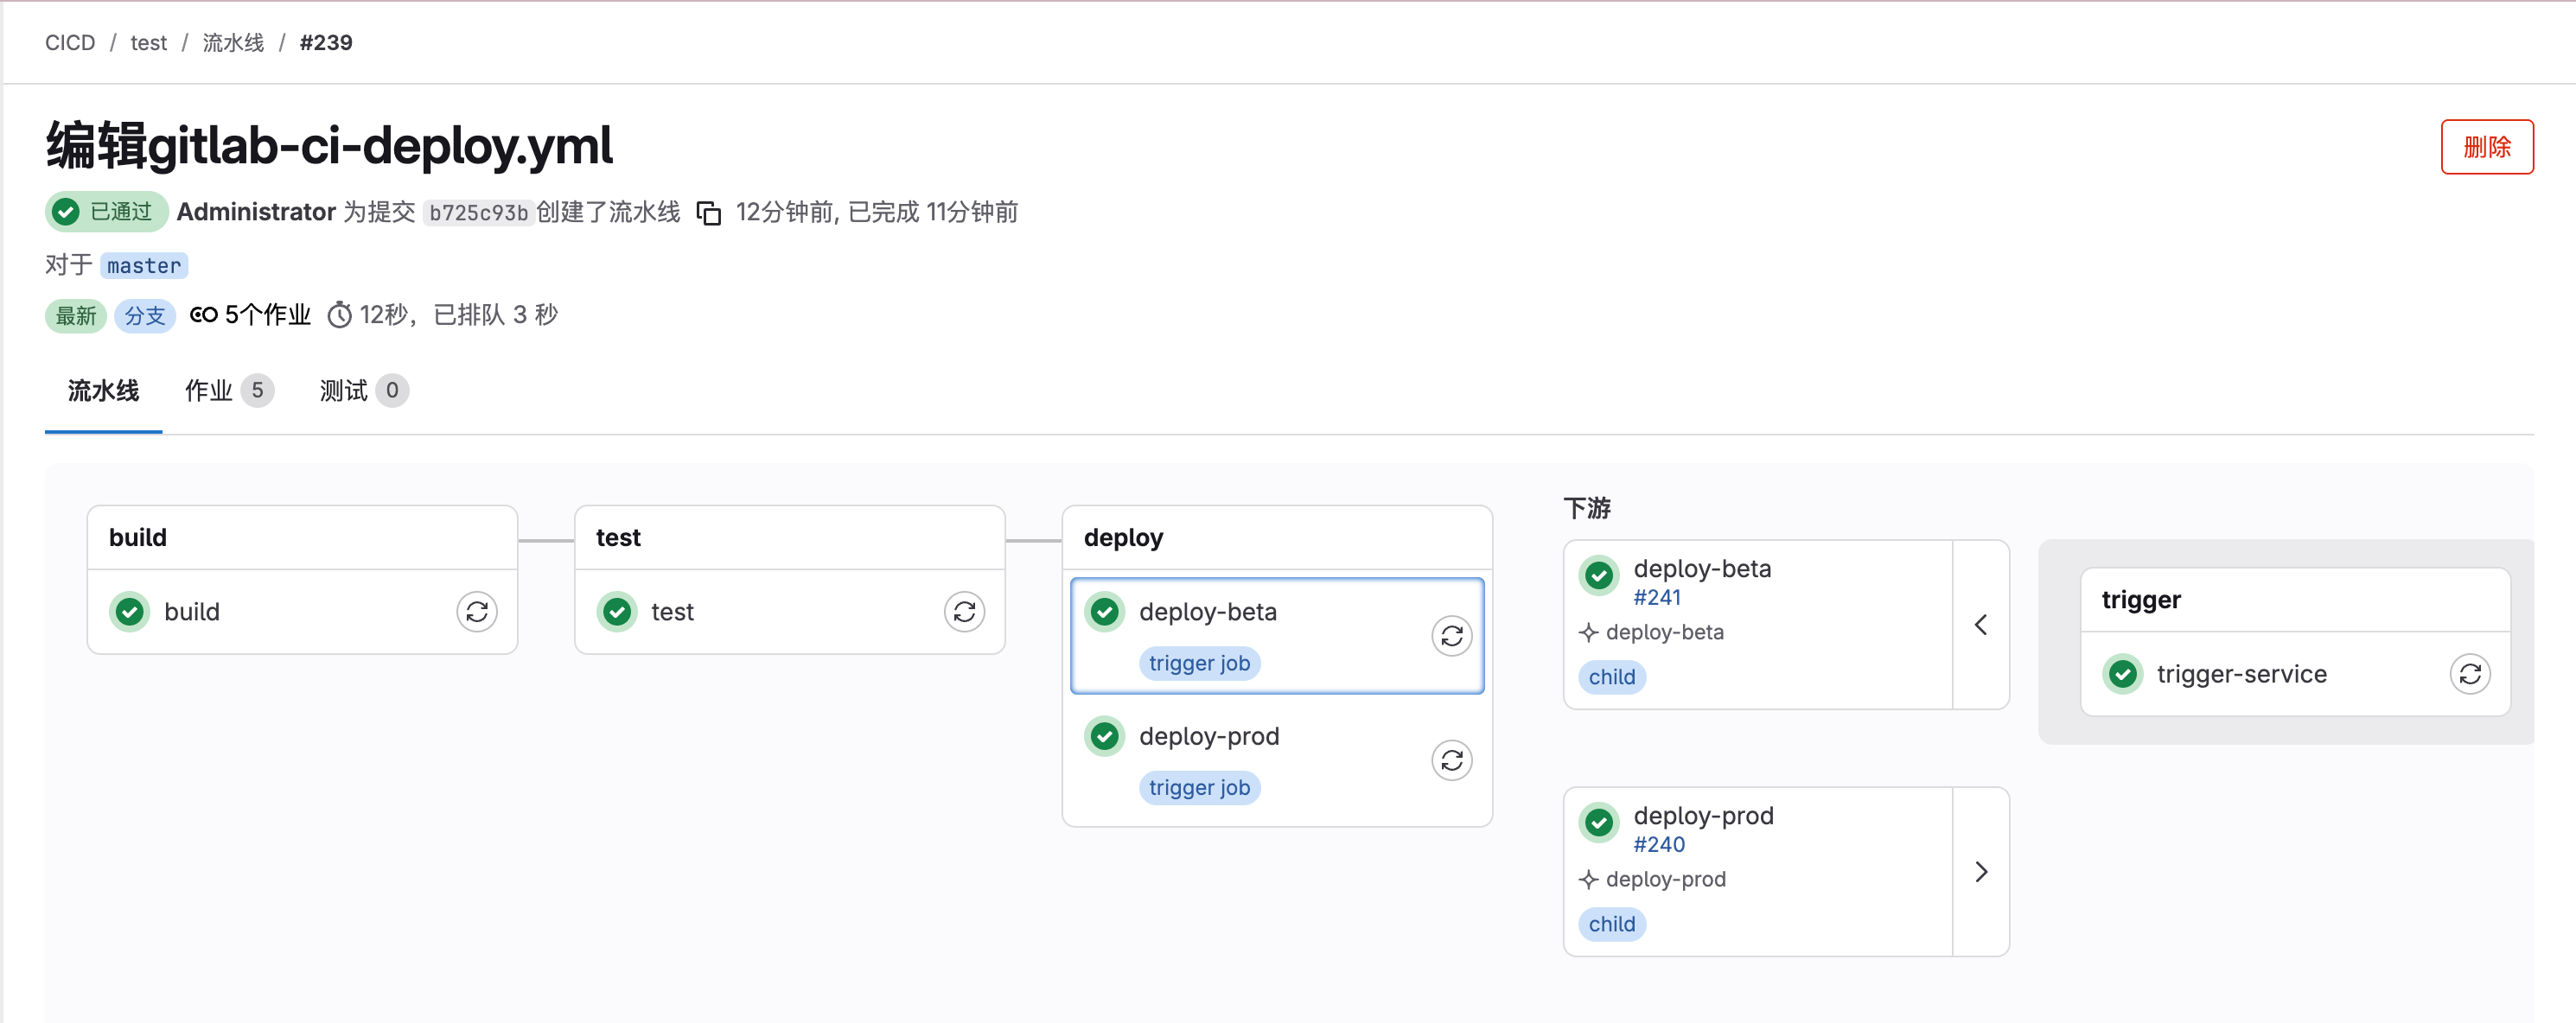Open commit b725c93b link

[x=478, y=213]
